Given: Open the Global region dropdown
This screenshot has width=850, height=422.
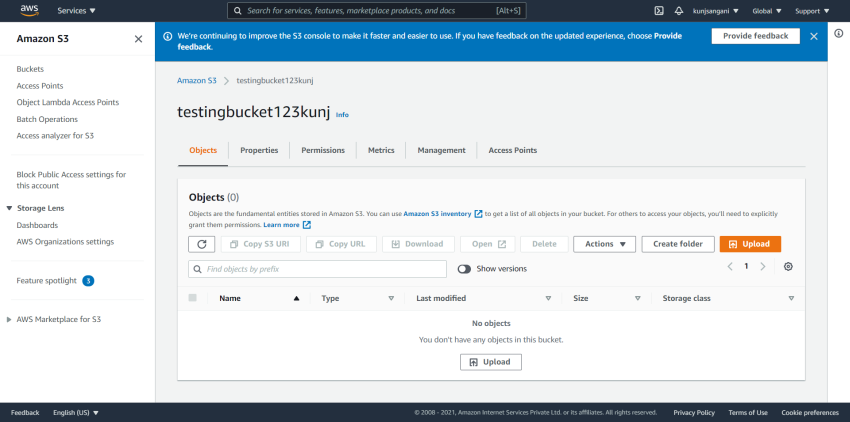Looking at the screenshot, I should coord(767,11).
